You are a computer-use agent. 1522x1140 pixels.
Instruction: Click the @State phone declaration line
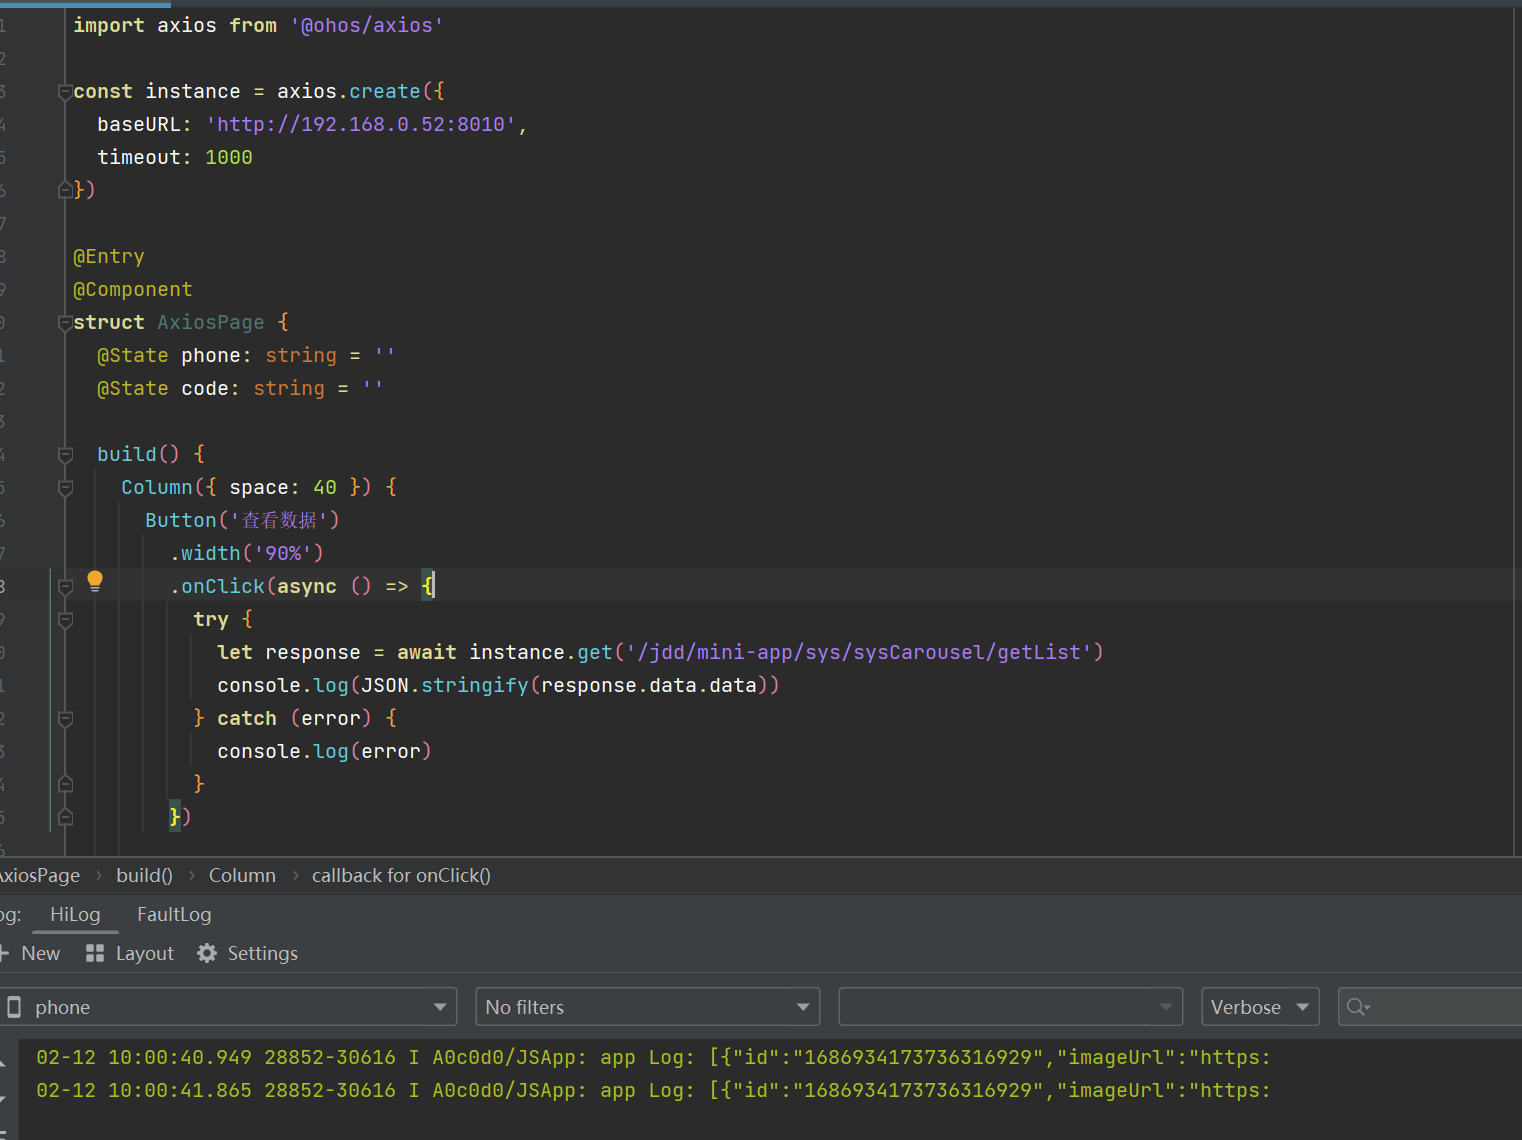(x=246, y=355)
